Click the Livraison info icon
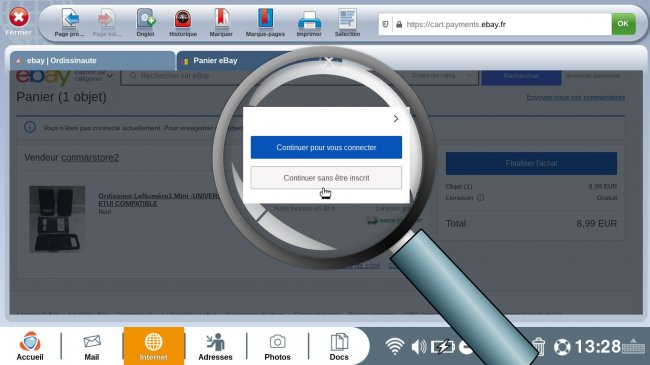Viewport: 650px width, 365px height. point(480,198)
